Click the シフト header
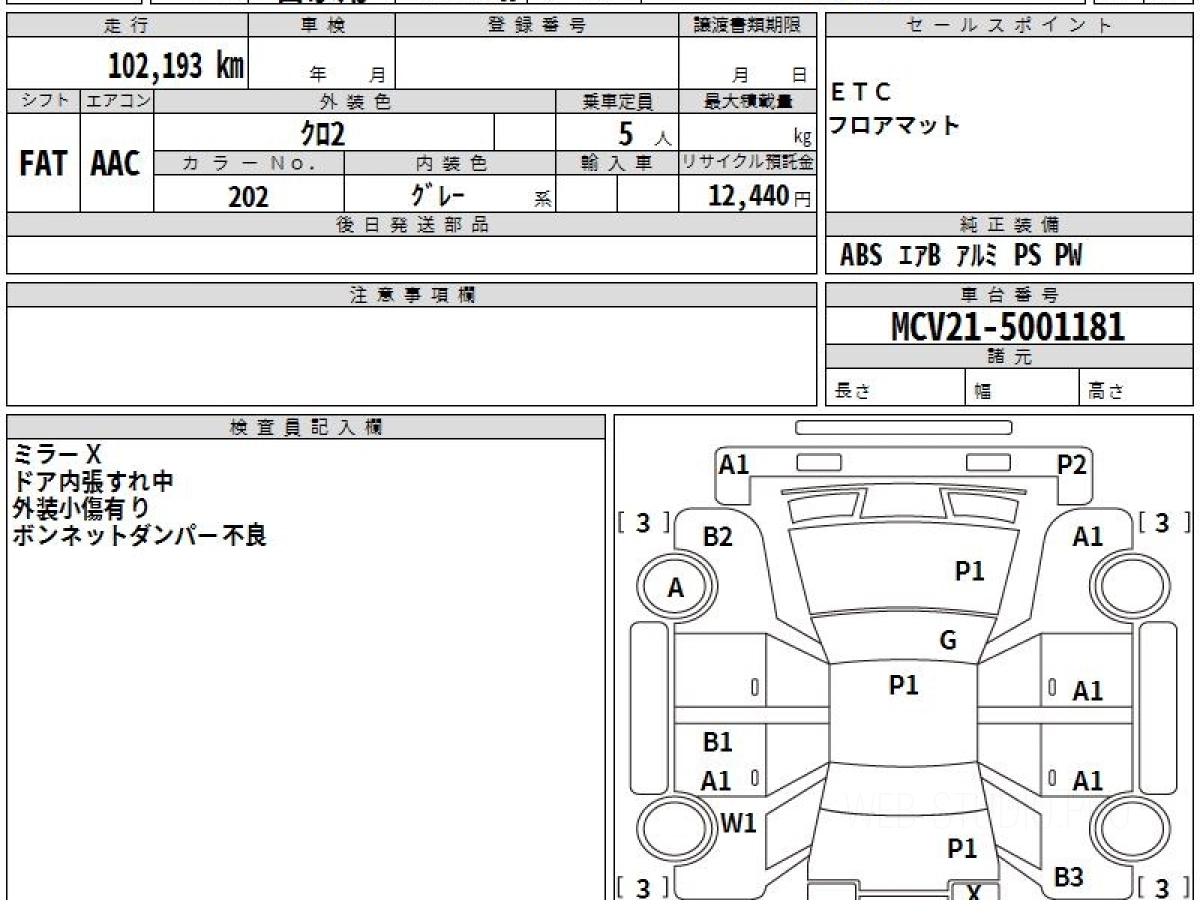This screenshot has height=900, width=1200. pos(43,102)
